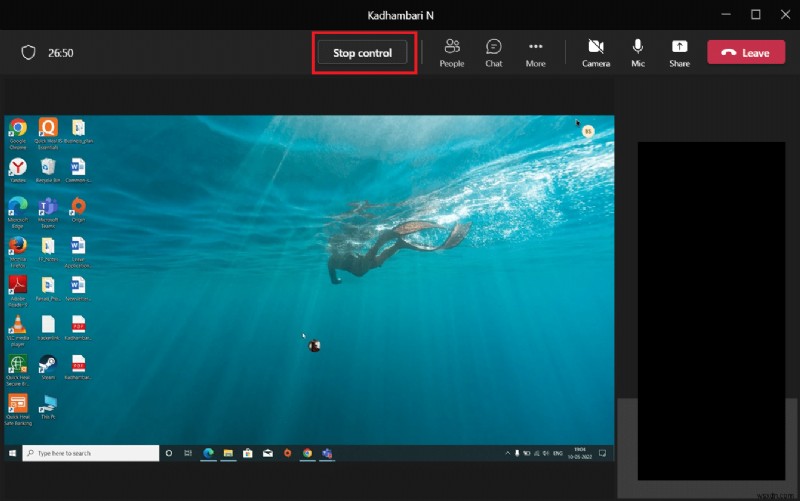Turn on the Camera
This screenshot has height=501, width=800.
(x=596, y=52)
